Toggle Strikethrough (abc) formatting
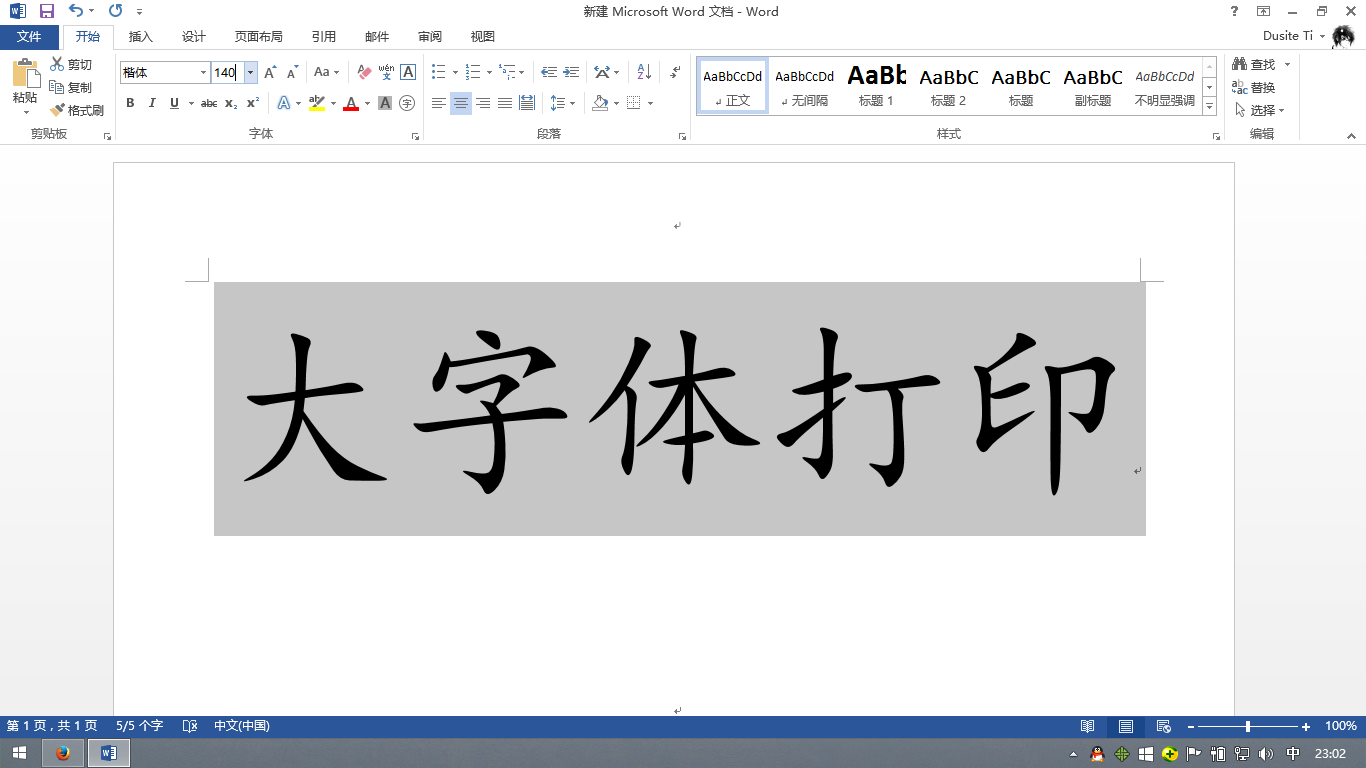Screen dimensions: 1366x768 [209, 103]
